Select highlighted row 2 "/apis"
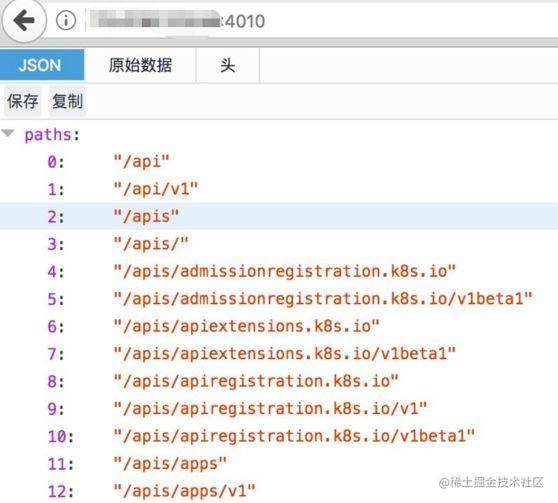This screenshot has width=558, height=503. 279,216
